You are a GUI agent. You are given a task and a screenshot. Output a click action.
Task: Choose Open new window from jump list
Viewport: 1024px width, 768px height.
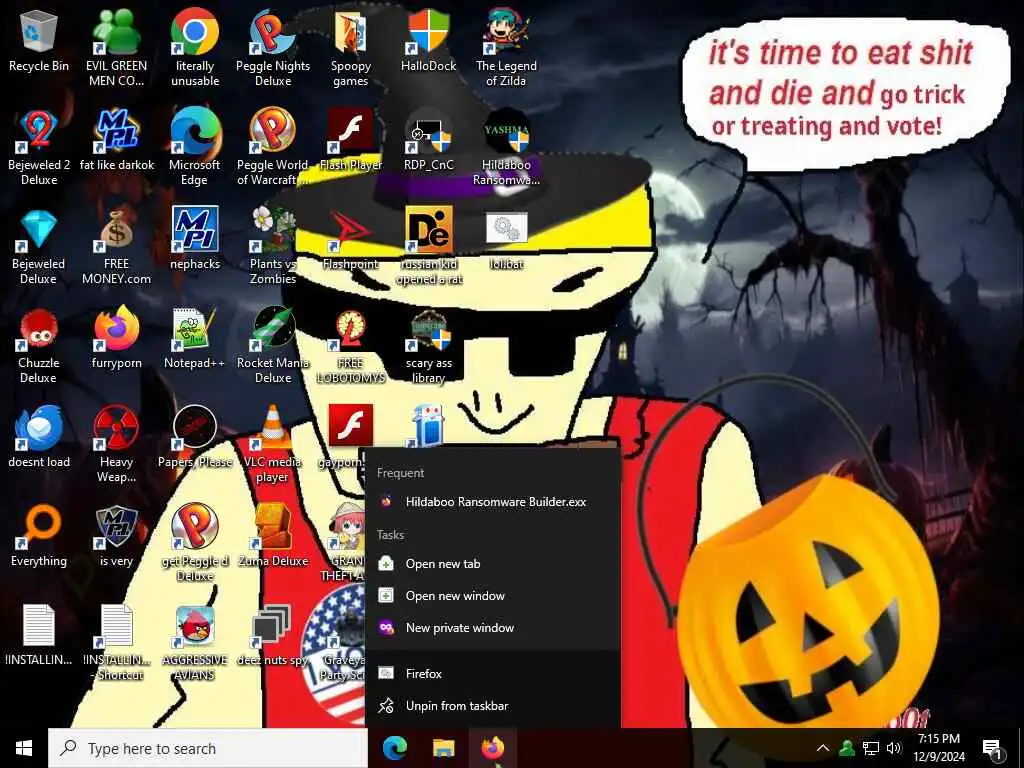click(492, 596)
